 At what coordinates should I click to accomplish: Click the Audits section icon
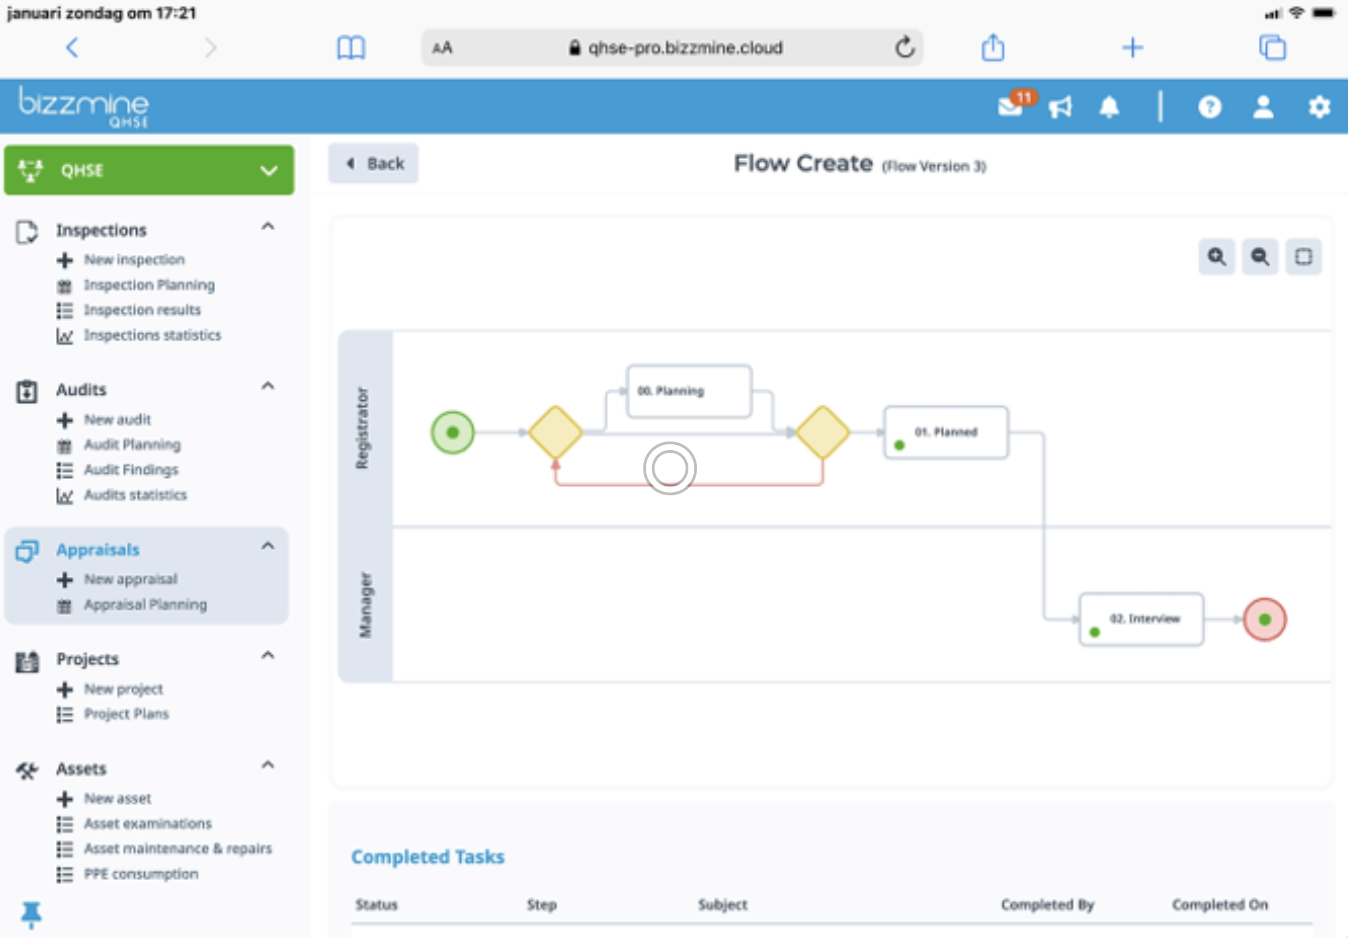(27, 391)
